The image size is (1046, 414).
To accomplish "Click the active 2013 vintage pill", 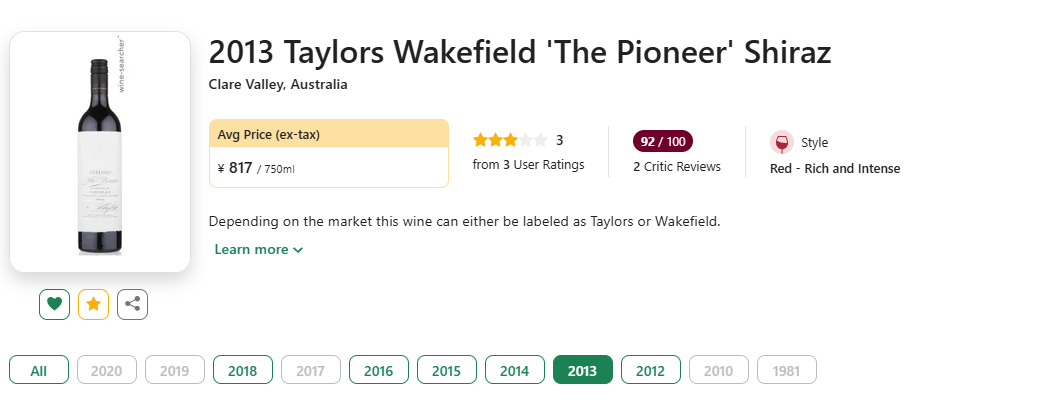I will (x=583, y=370).
